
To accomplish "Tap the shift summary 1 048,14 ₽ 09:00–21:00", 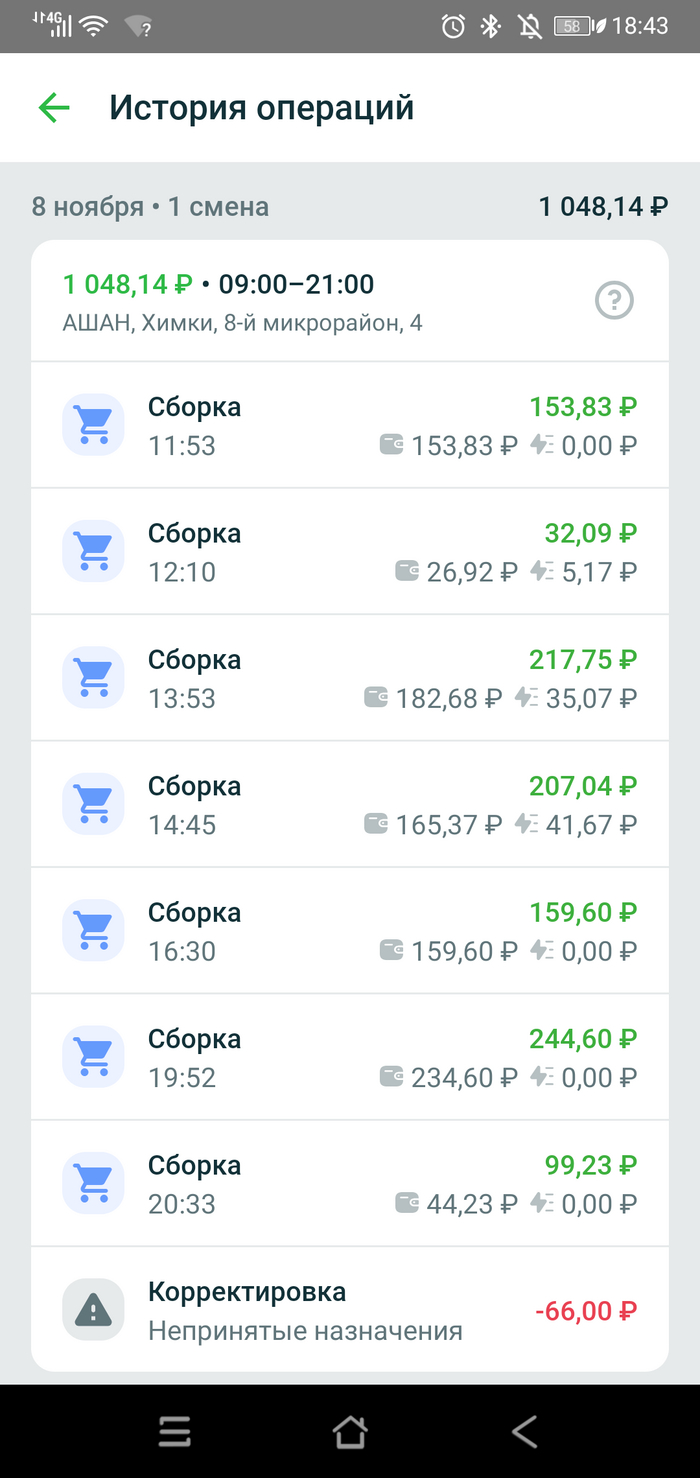I will coord(218,285).
